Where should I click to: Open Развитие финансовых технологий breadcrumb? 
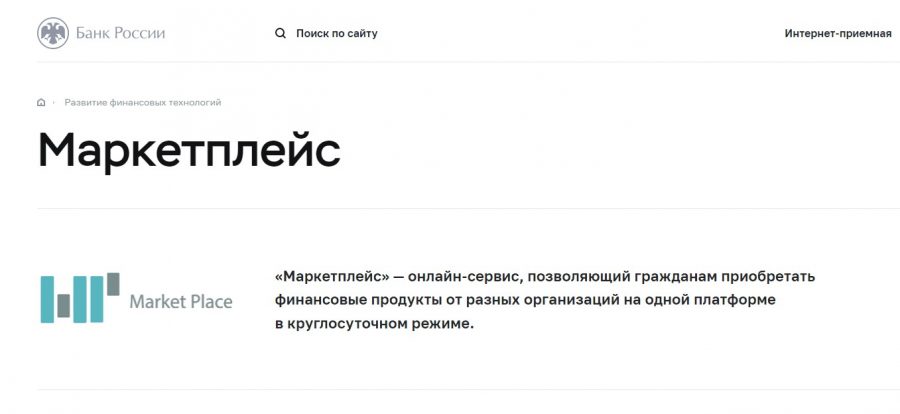[142, 102]
